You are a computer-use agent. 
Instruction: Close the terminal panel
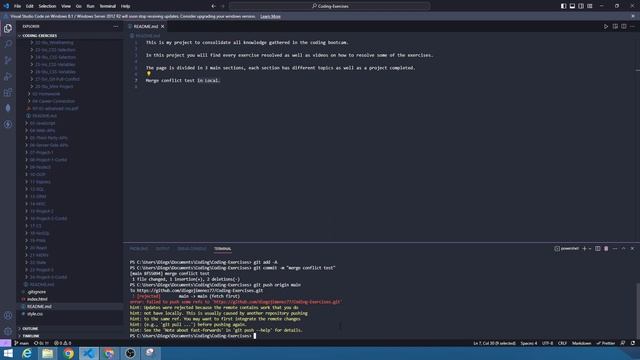(x=632, y=249)
